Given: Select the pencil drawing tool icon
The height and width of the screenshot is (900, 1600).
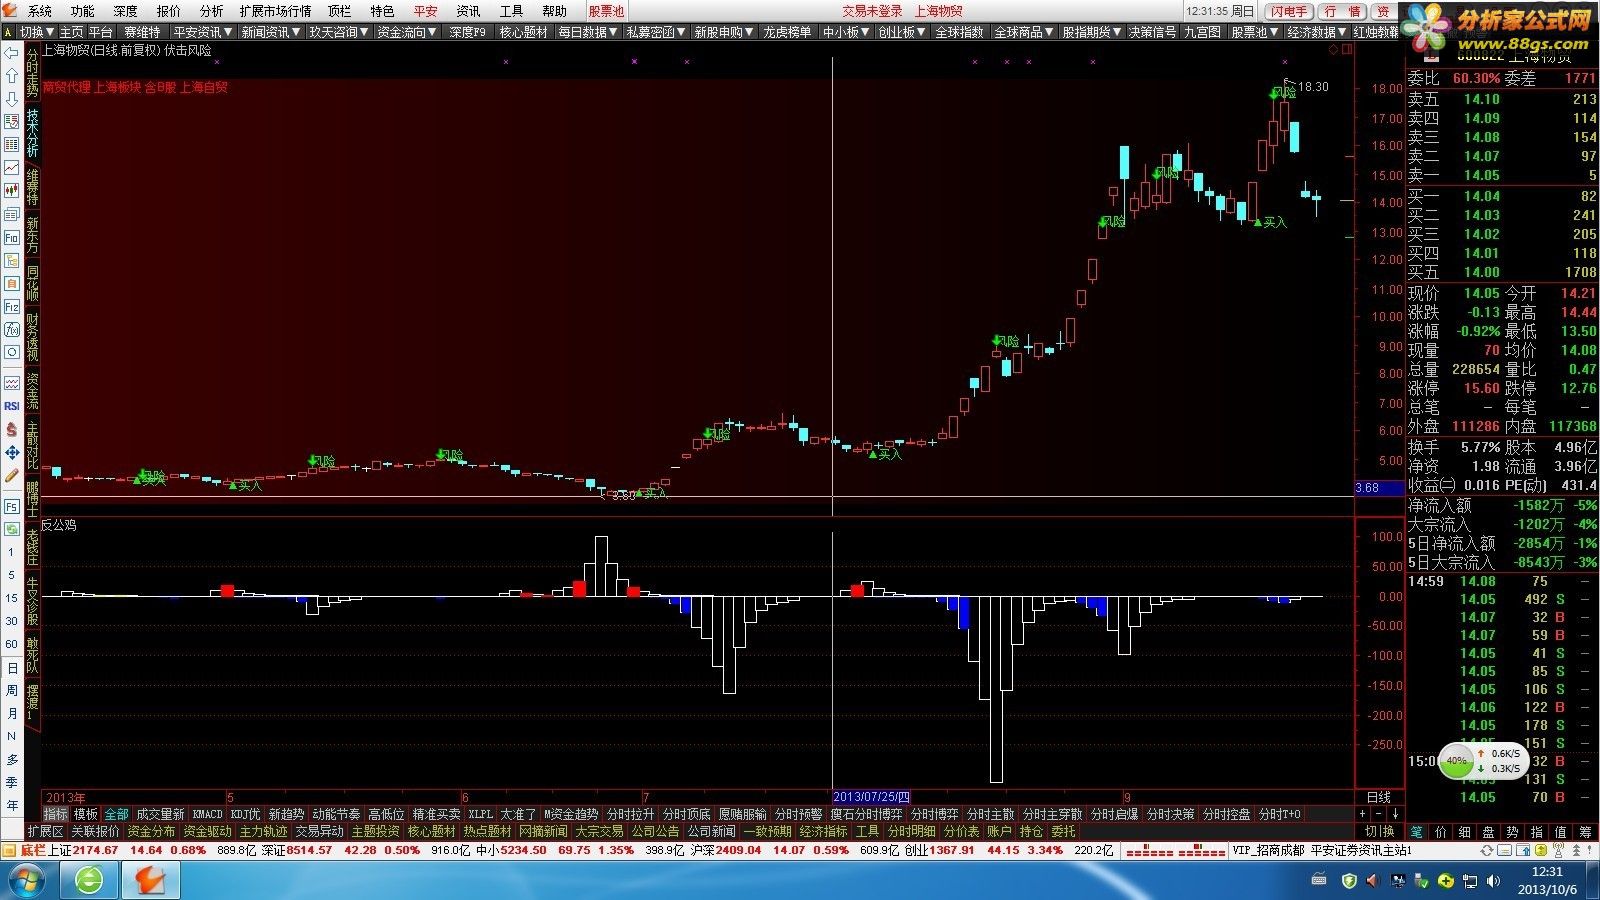Looking at the screenshot, I should click(12, 475).
